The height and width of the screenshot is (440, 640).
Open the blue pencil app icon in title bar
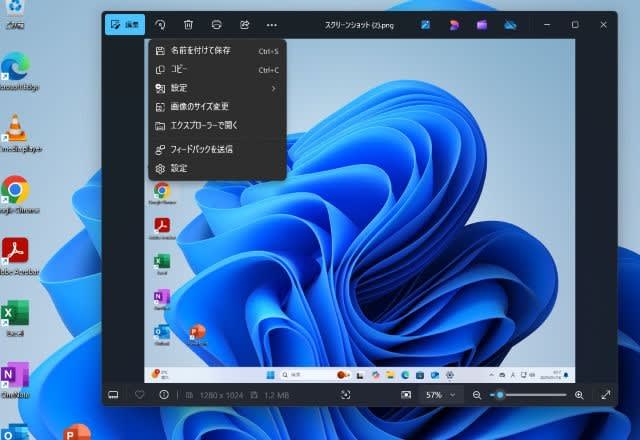tap(425, 25)
